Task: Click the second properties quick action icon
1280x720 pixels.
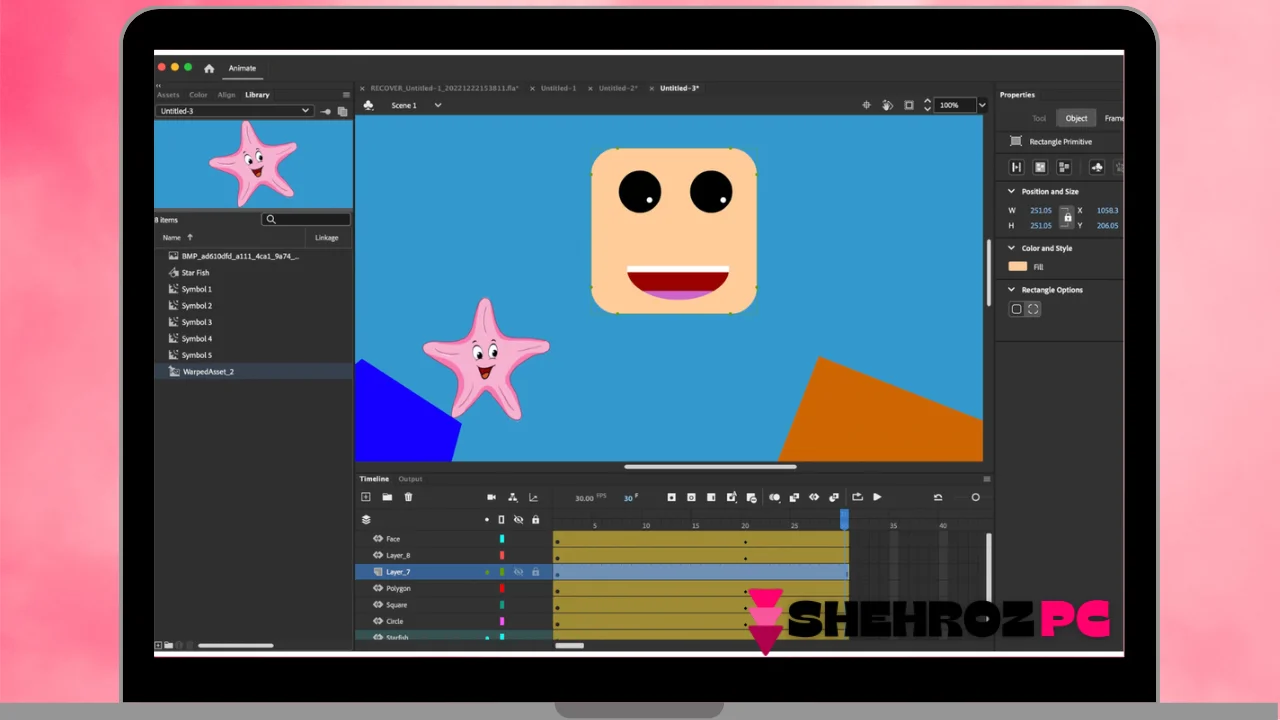Action: (x=1040, y=167)
